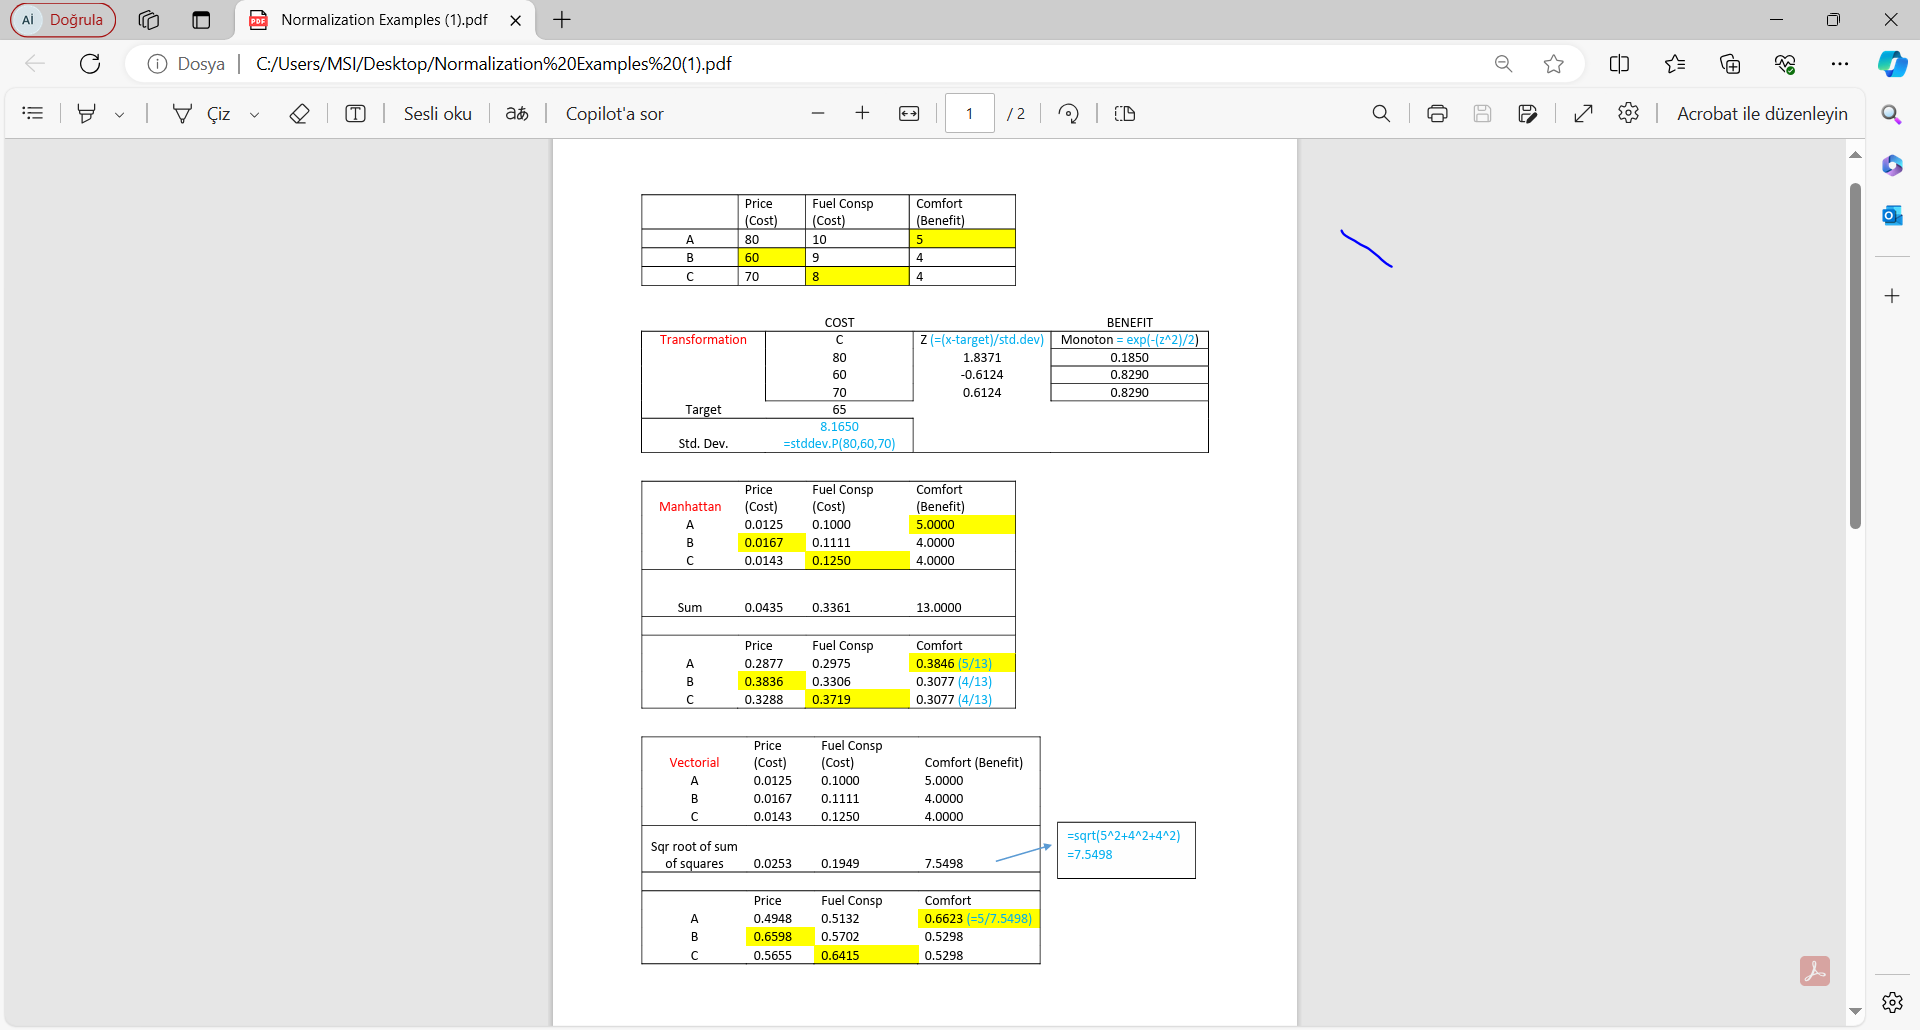This screenshot has height=1030, width=1920.
Task: Click the highlighted 0.6623 comfort value
Action: tap(943, 919)
